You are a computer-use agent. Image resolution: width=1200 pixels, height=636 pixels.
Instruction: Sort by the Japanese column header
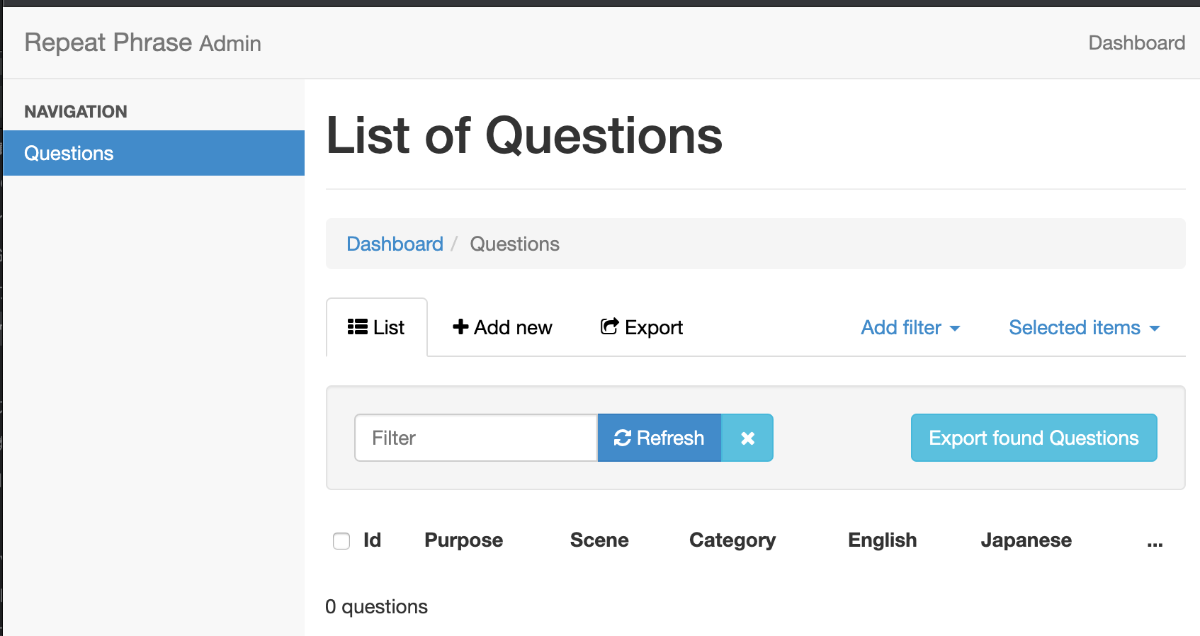pos(1026,540)
